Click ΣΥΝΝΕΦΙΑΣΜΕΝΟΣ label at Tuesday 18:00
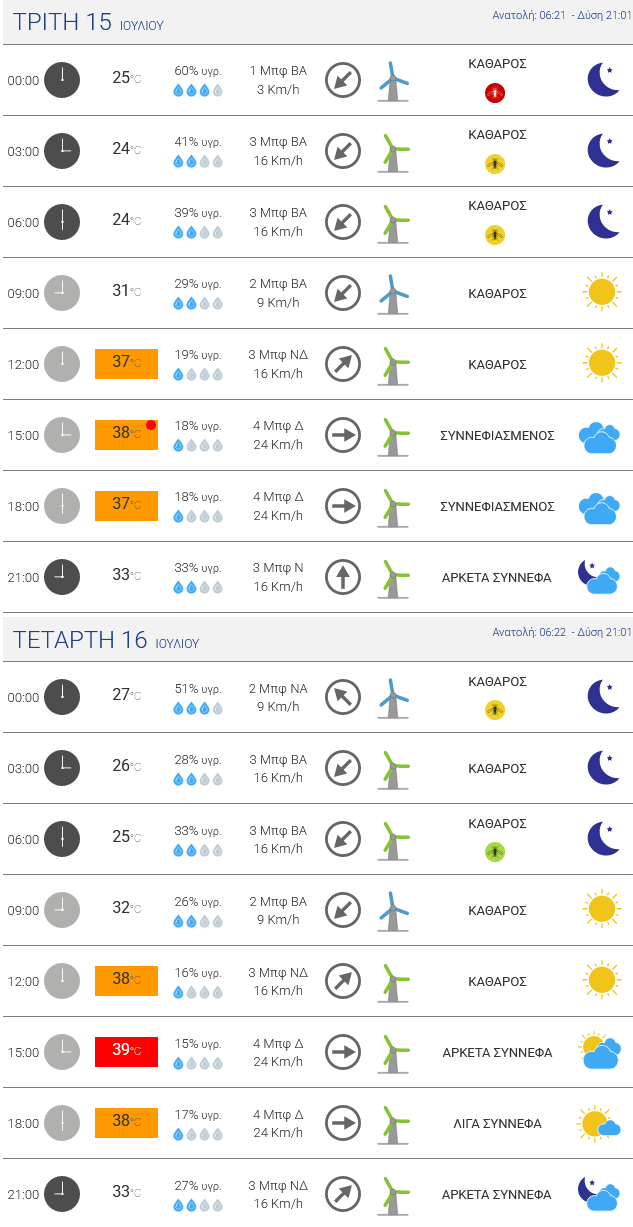The width and height of the screenshot is (633, 1227). 497,506
